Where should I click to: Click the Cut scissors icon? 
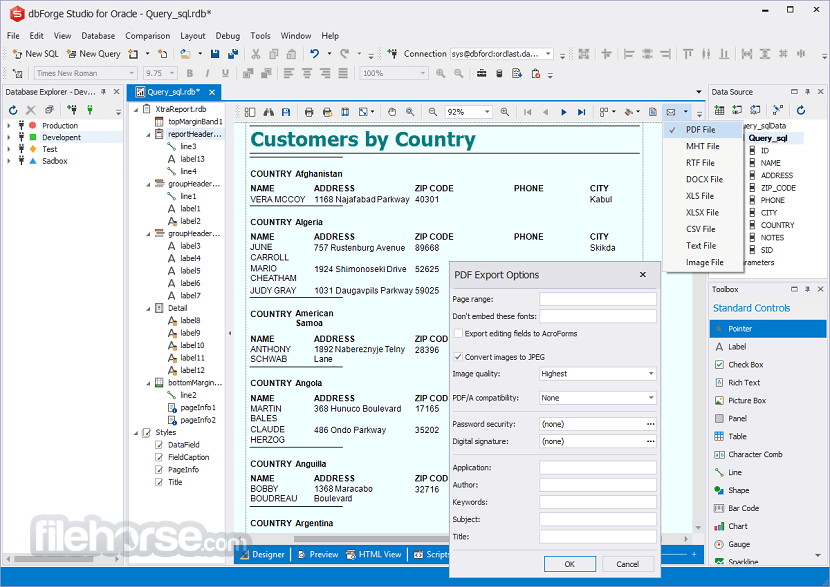coord(256,54)
